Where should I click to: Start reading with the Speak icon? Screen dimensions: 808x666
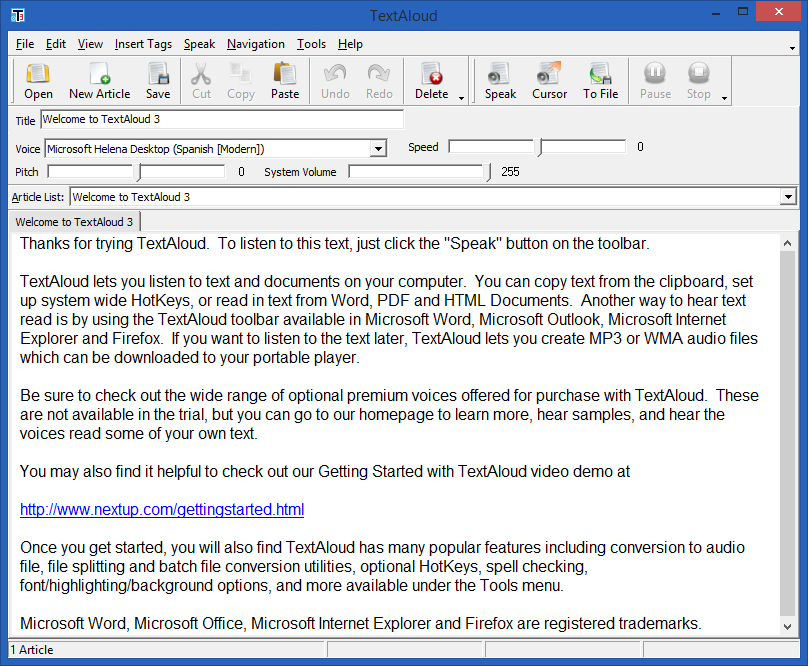click(x=500, y=80)
